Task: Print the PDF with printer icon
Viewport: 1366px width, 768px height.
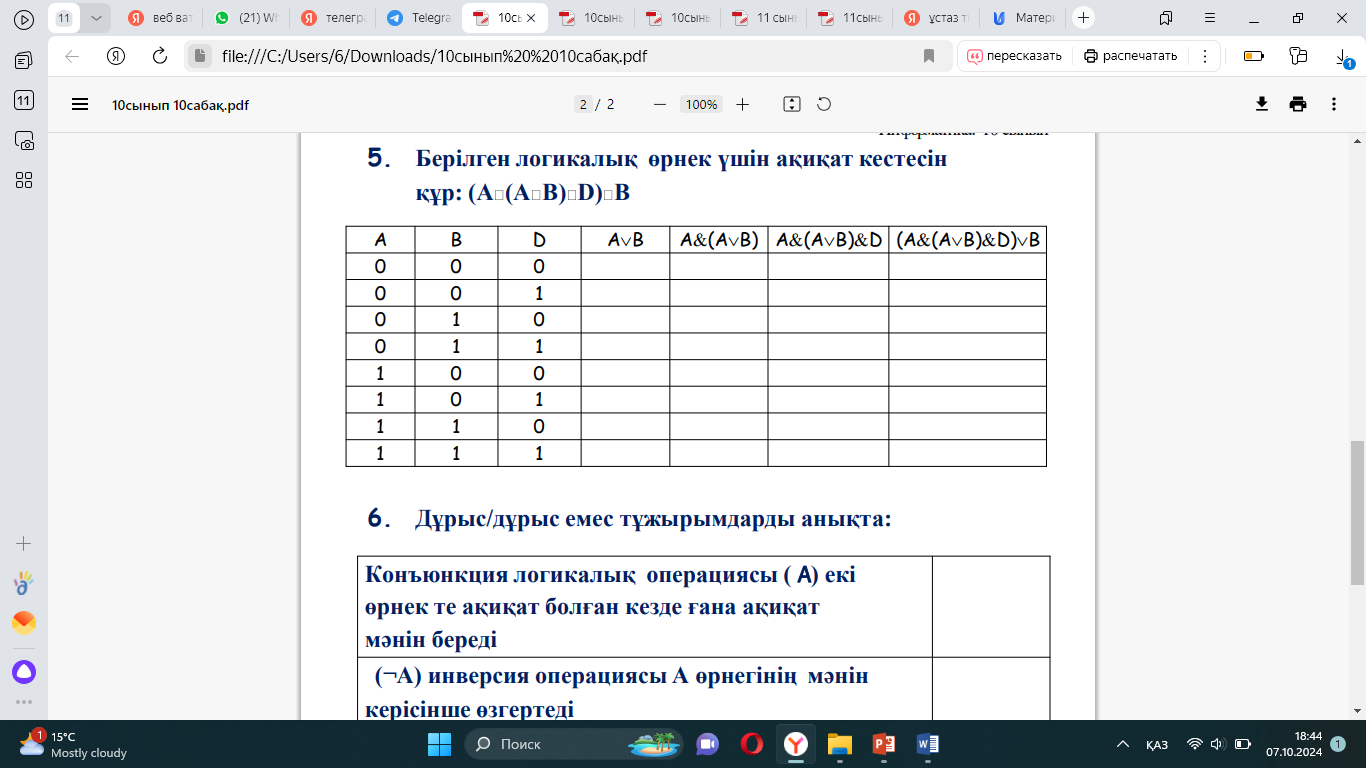Action: click(x=1298, y=104)
